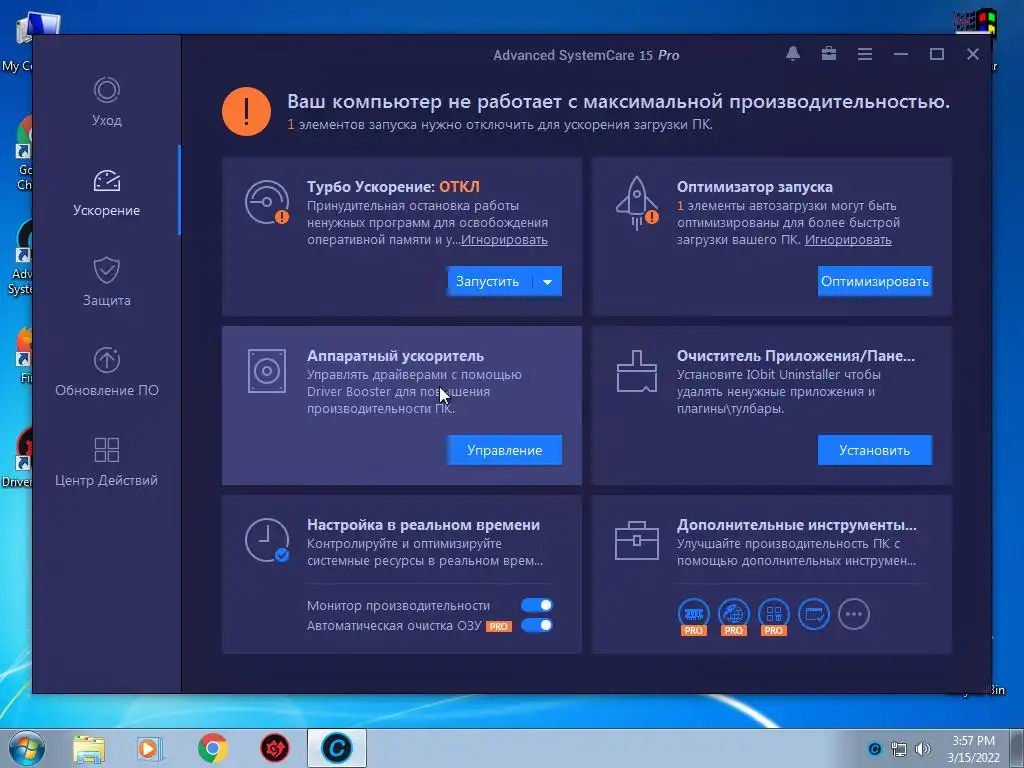This screenshot has width=1024, height=768.
Task: Click the notification bell icon
Action: click(793, 54)
